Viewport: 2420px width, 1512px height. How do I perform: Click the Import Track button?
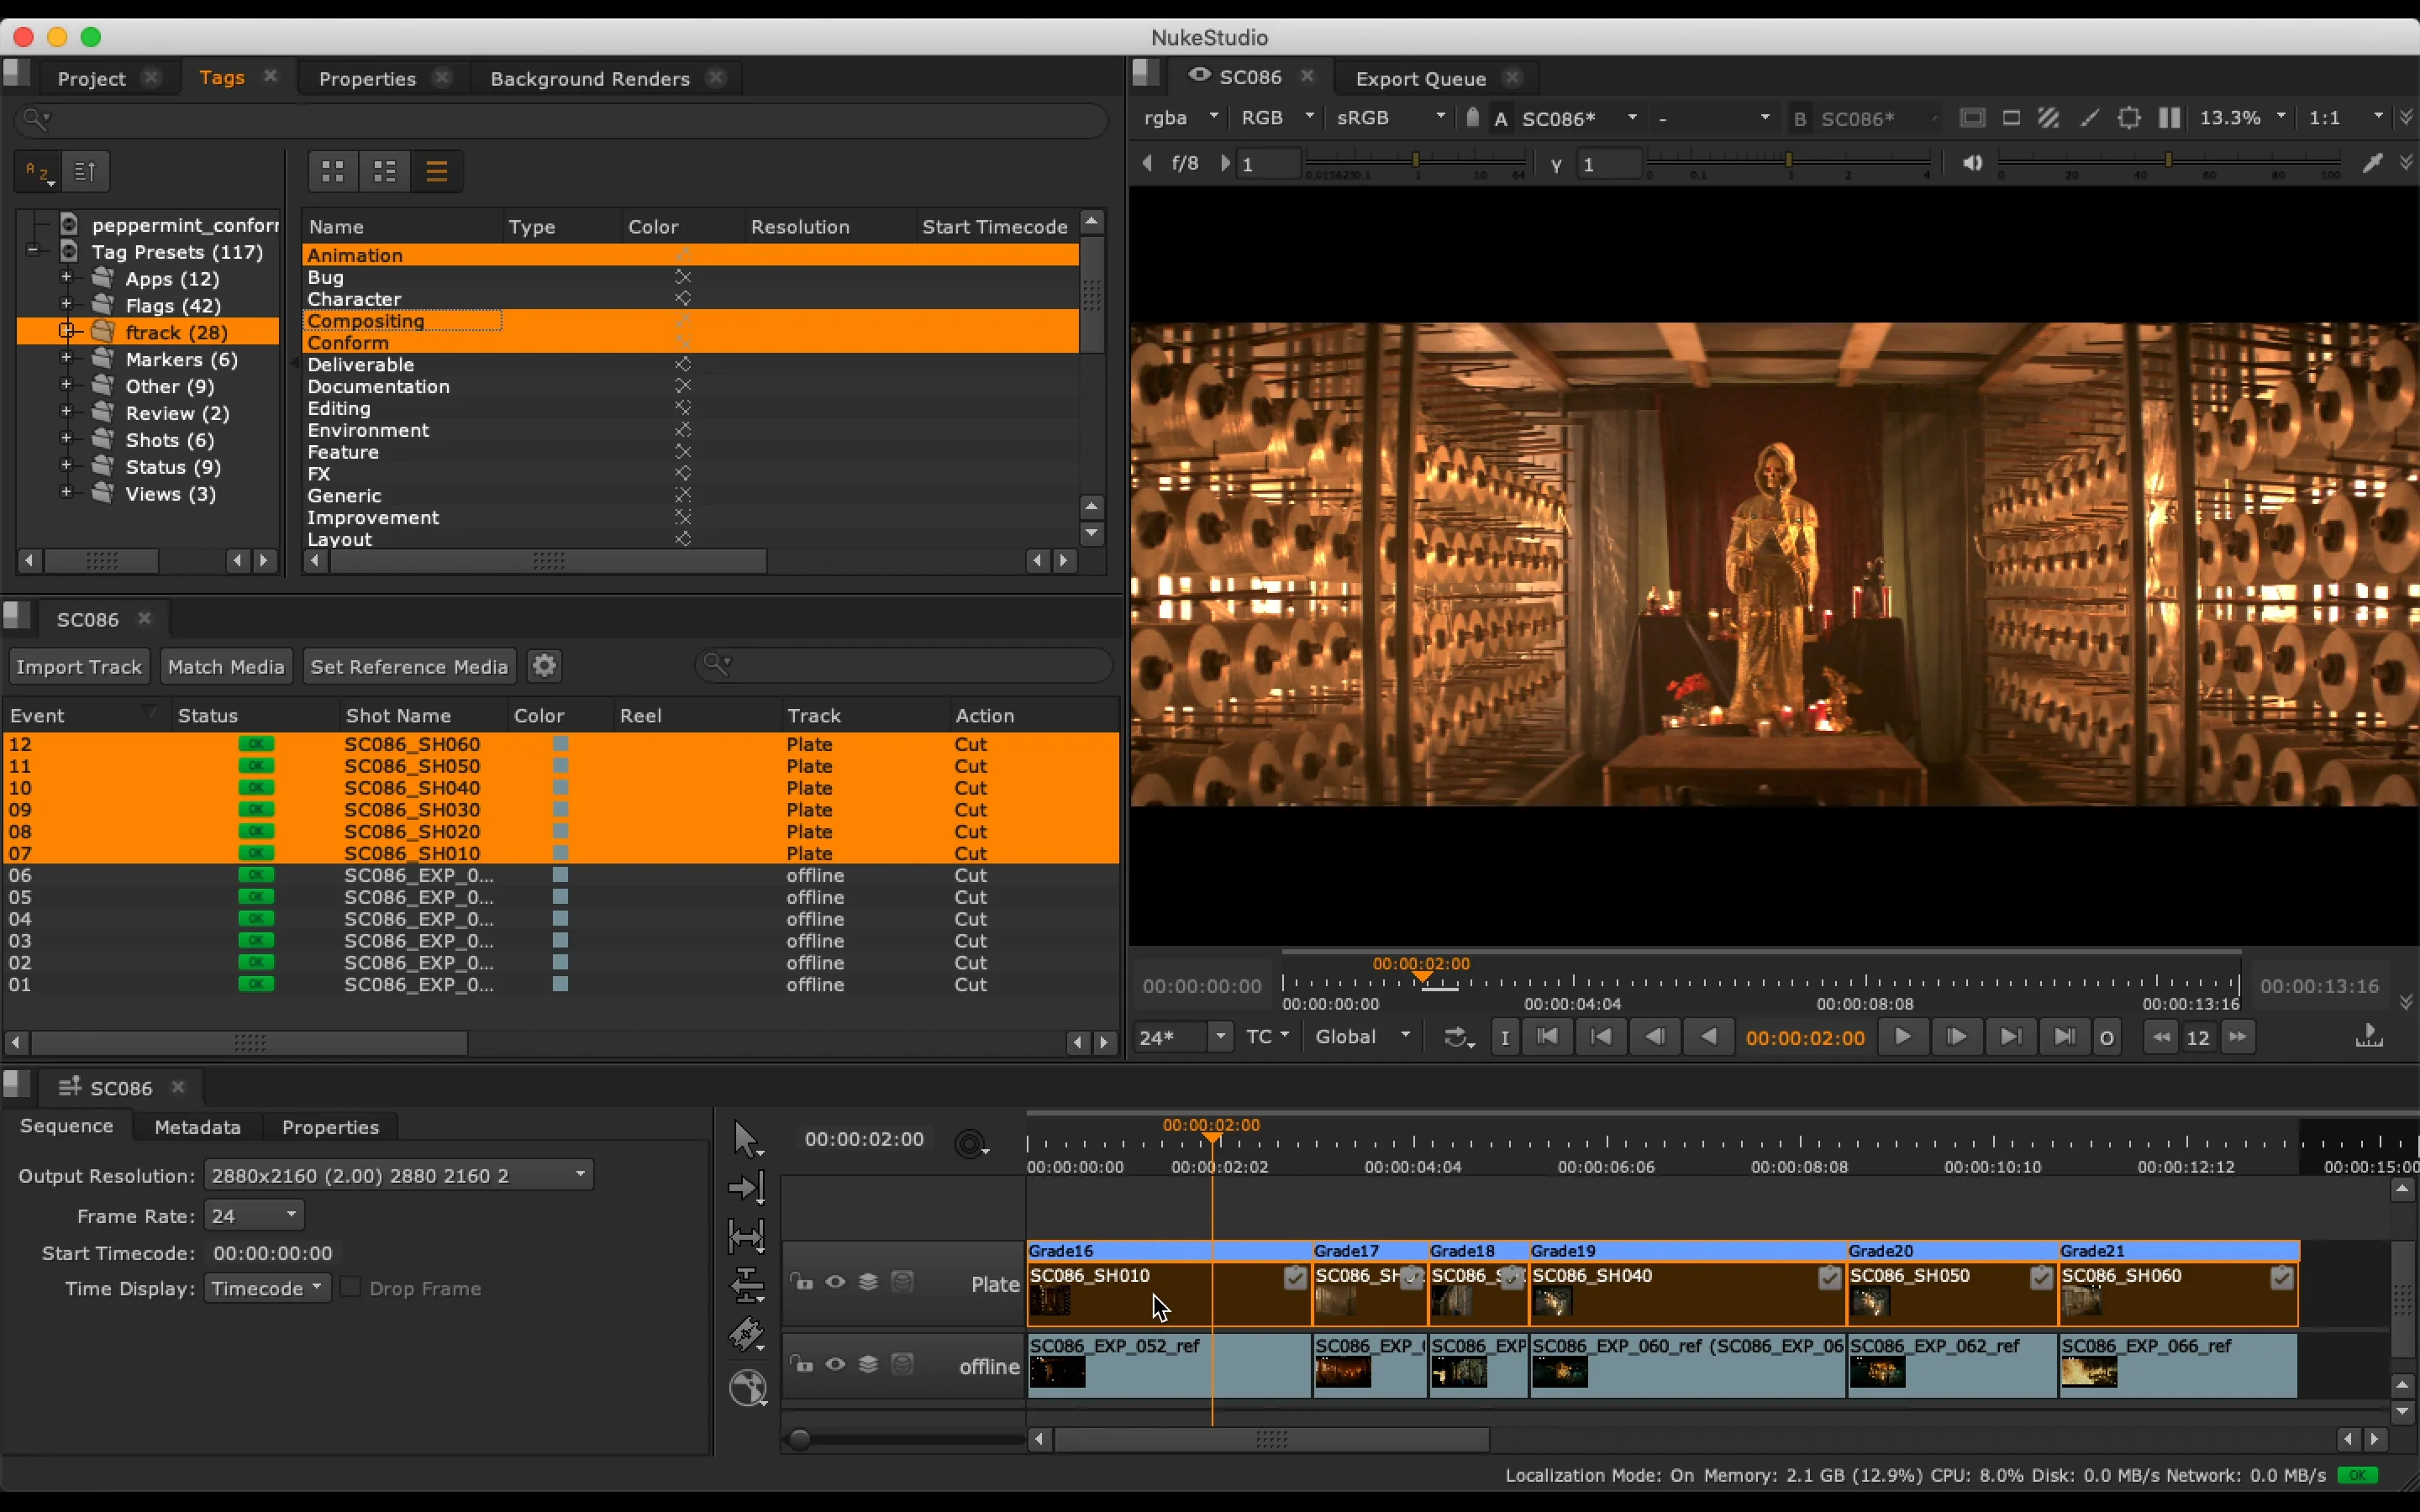[x=79, y=666]
